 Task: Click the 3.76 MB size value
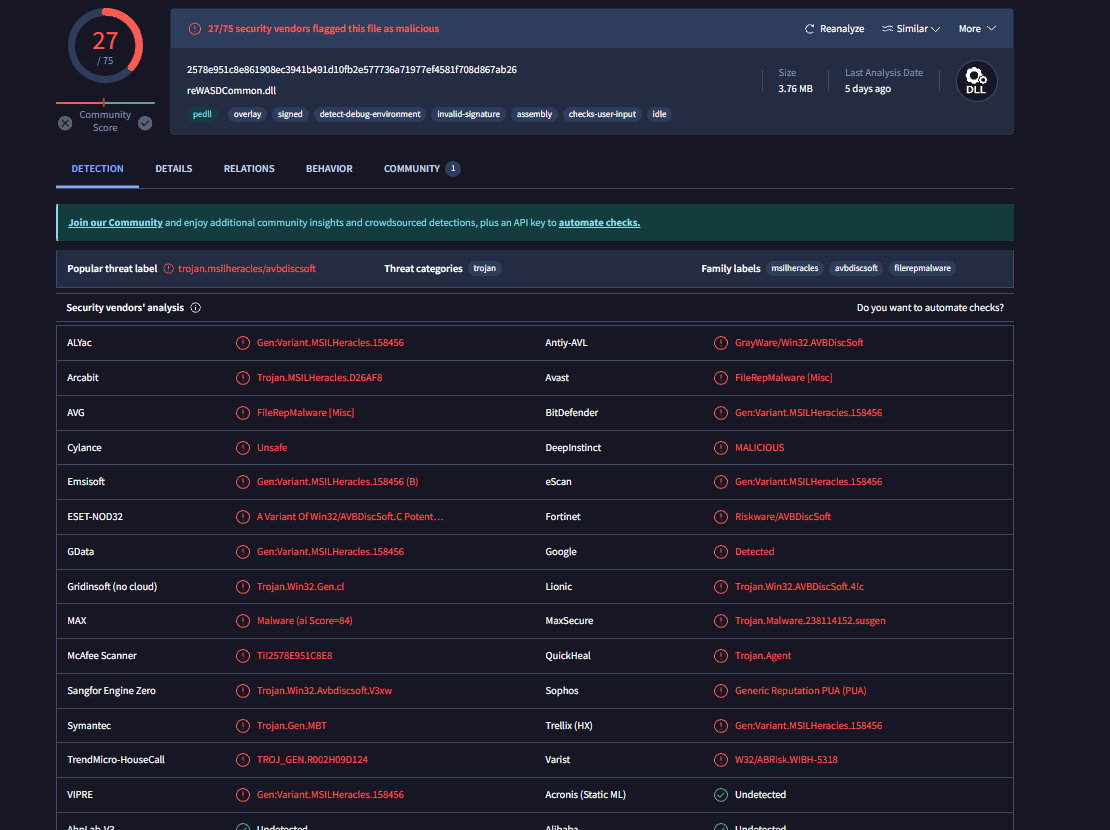795,89
